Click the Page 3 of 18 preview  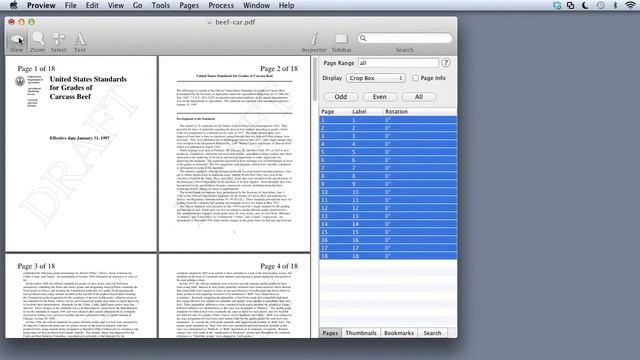[x=81, y=296]
